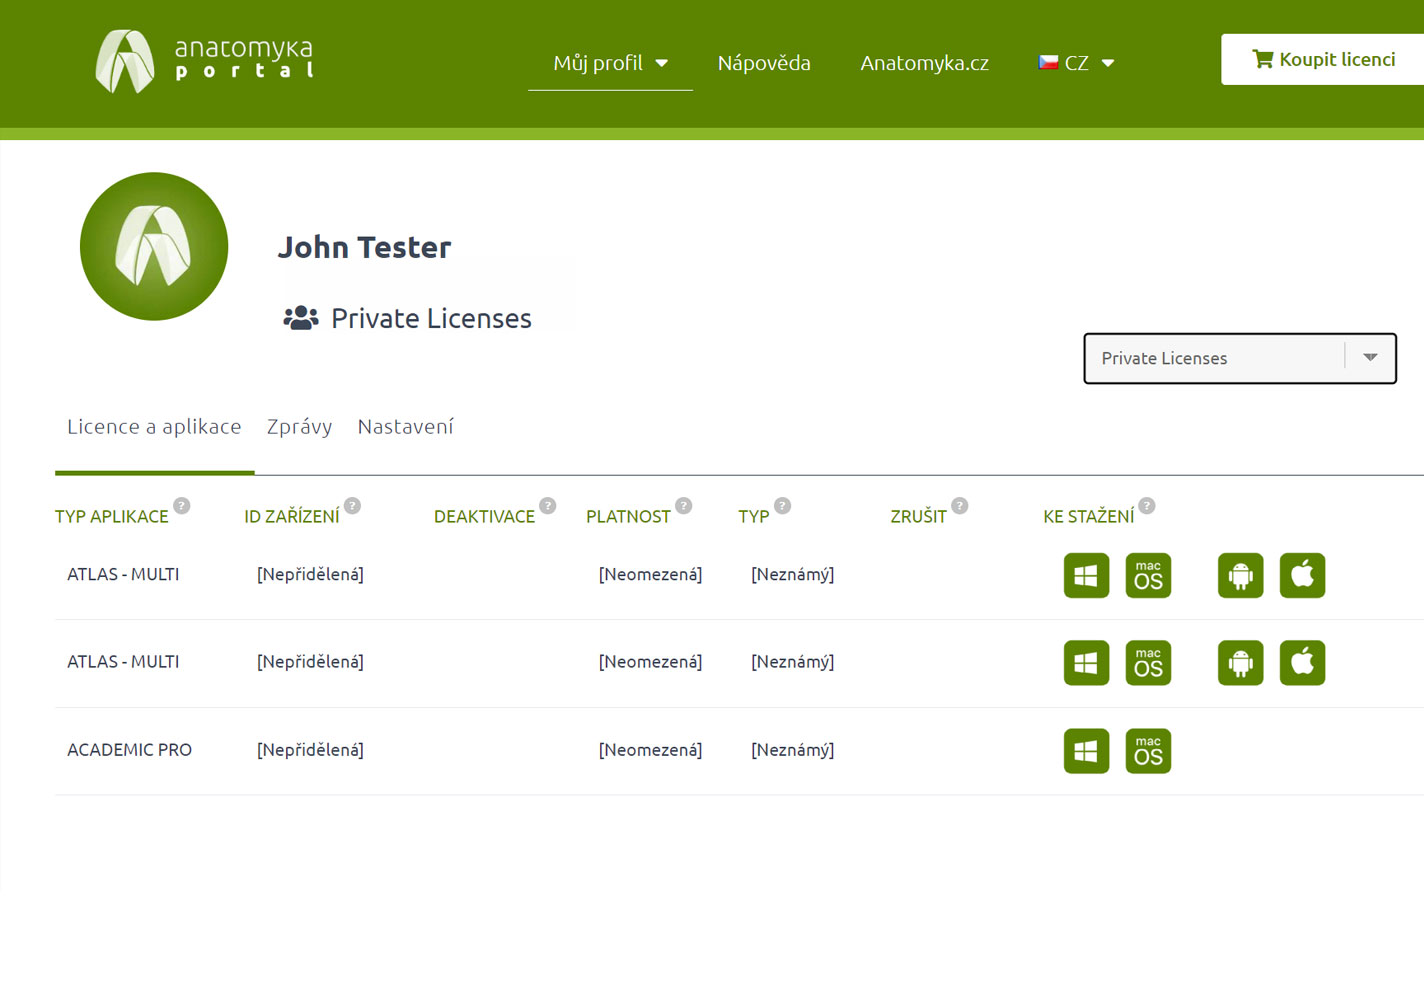Switch to the Licence a aplikace tab
1424x990 pixels.
click(x=154, y=427)
